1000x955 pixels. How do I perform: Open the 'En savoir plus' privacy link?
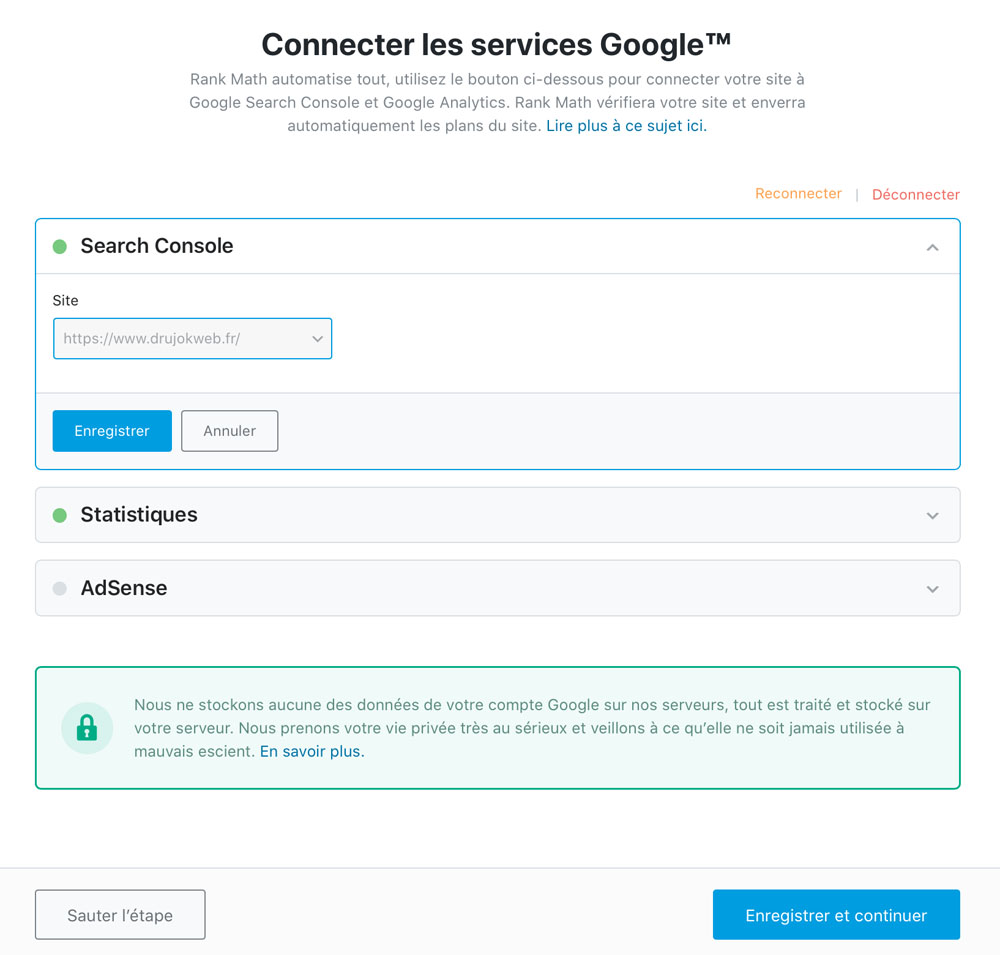pyautogui.click(x=312, y=751)
